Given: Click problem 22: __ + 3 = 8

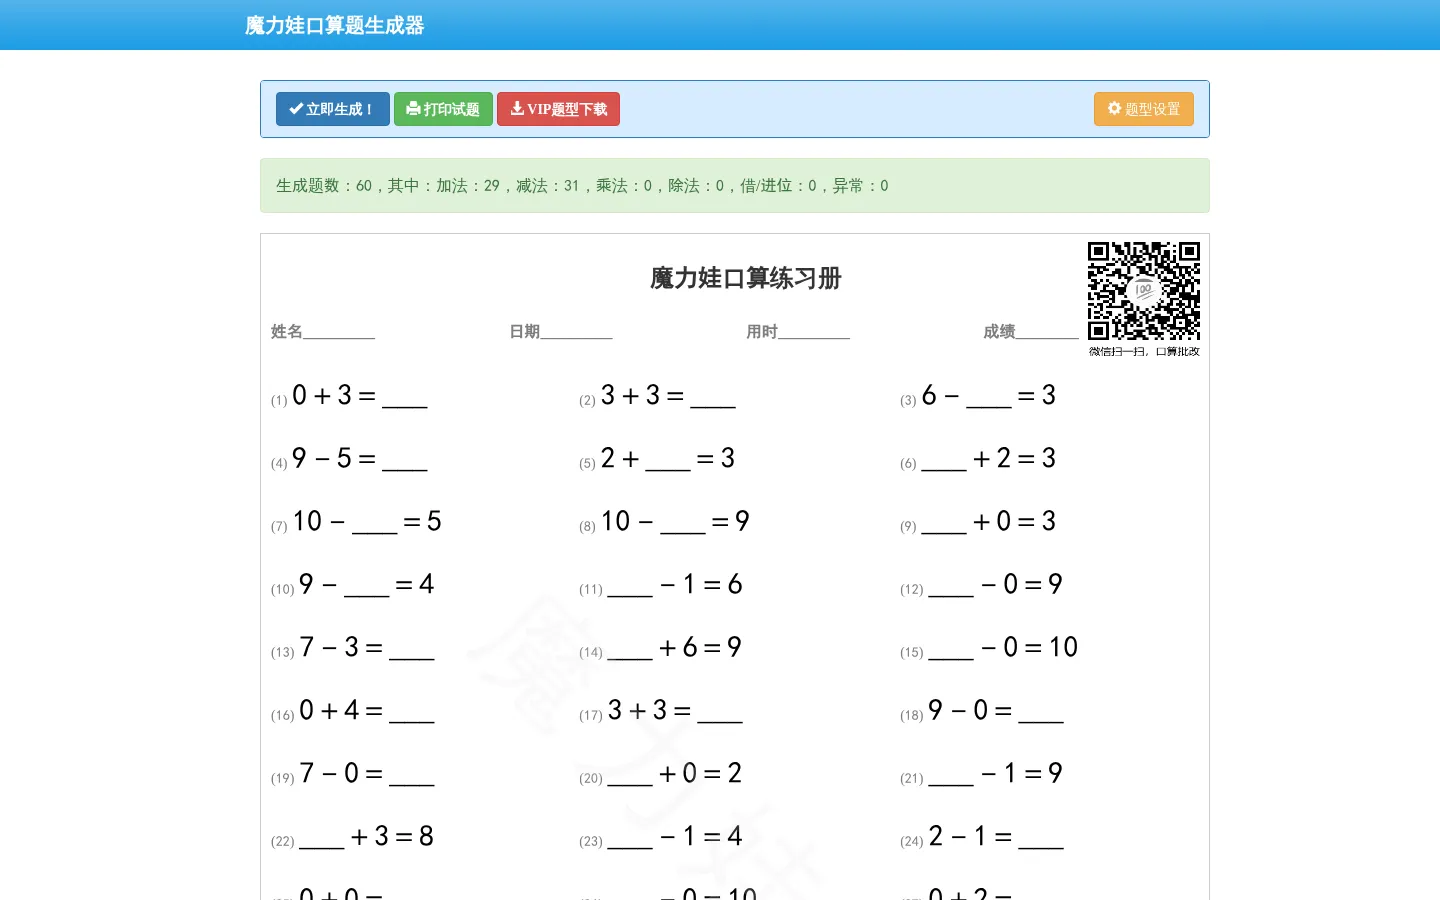Looking at the screenshot, I should [352, 837].
